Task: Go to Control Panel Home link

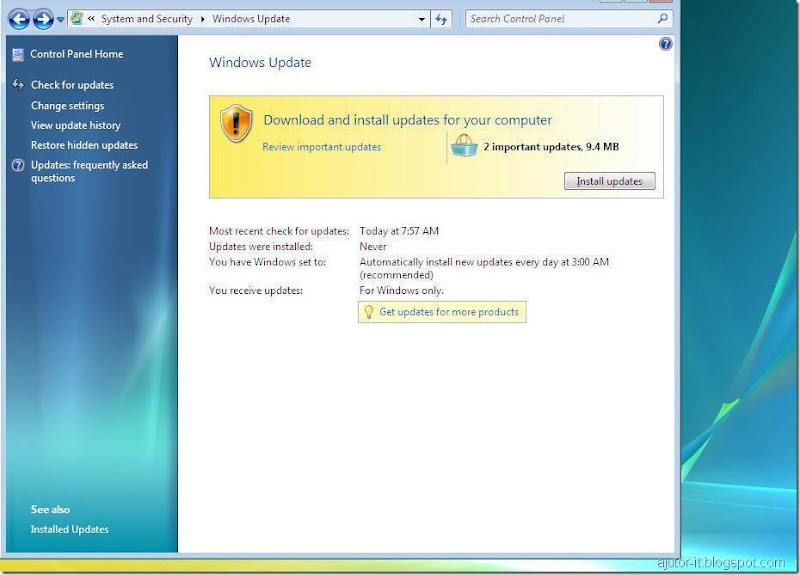Action: [x=77, y=54]
